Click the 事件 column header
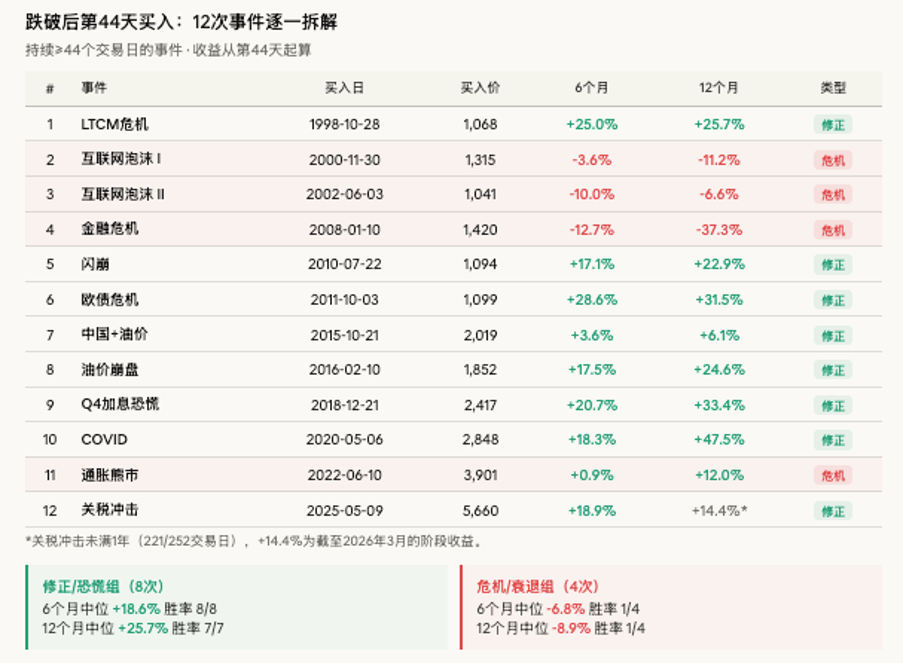The height and width of the screenshot is (664, 904). click(x=94, y=88)
